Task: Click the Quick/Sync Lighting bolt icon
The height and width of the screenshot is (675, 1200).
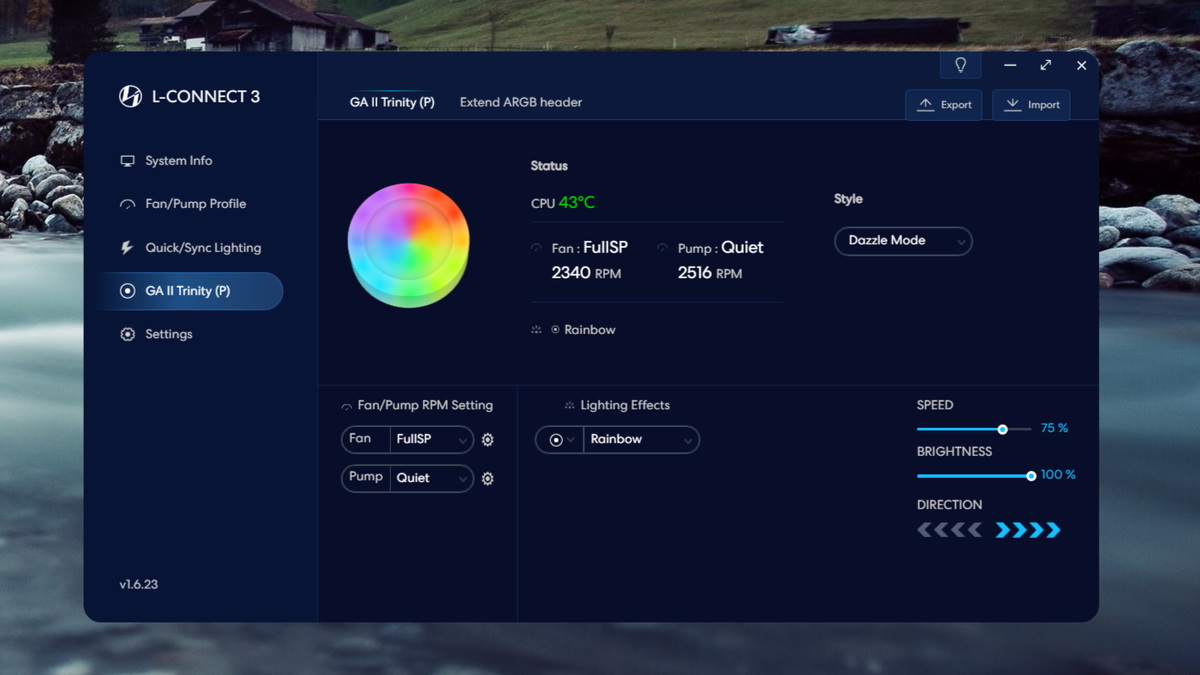Action: pyautogui.click(x=127, y=248)
